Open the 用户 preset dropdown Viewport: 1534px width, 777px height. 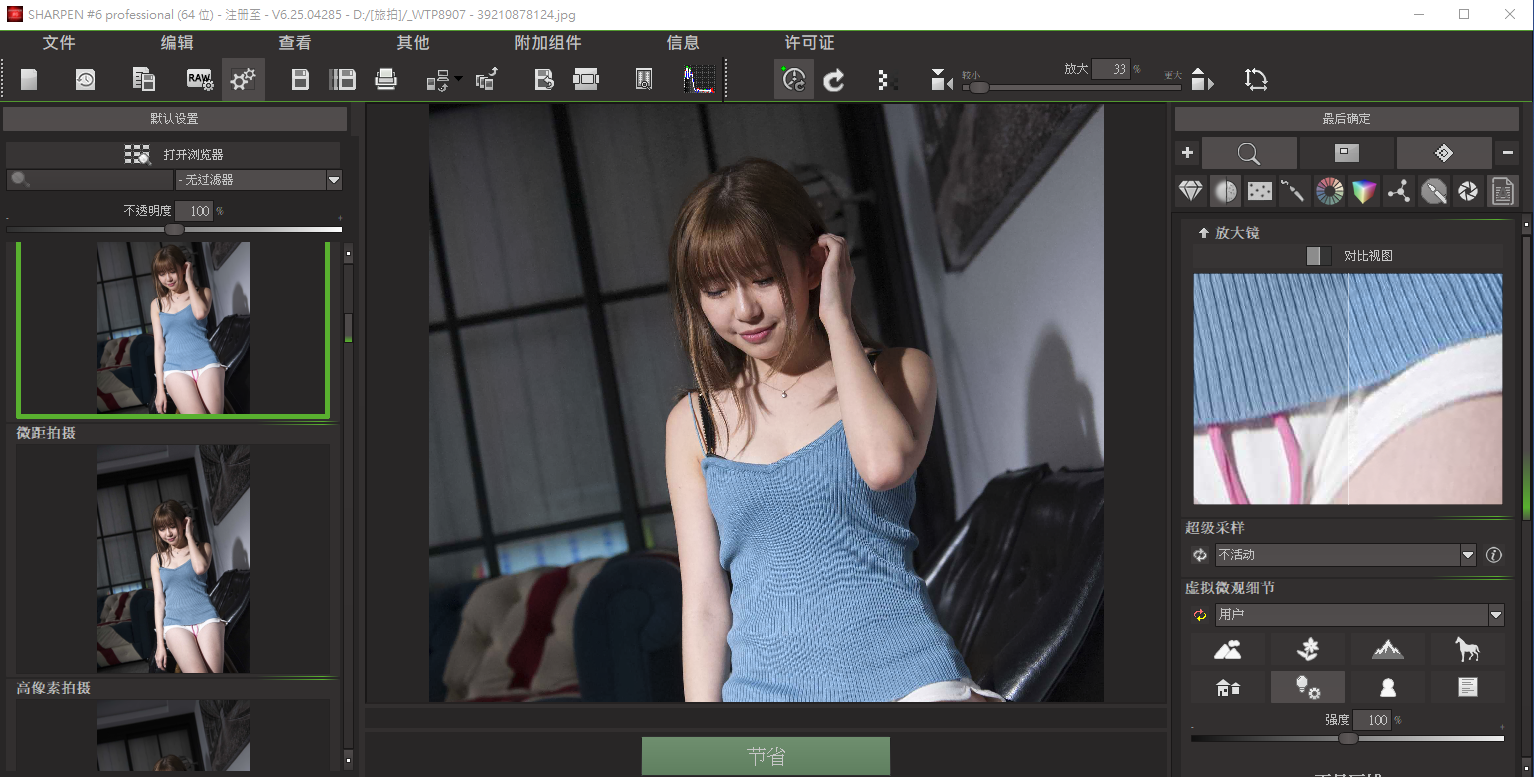1495,615
